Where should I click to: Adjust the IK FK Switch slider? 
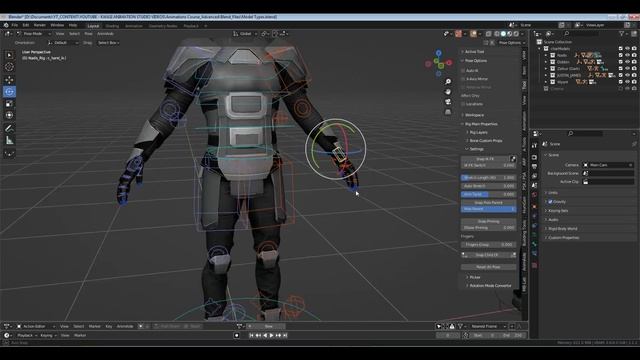488,165
